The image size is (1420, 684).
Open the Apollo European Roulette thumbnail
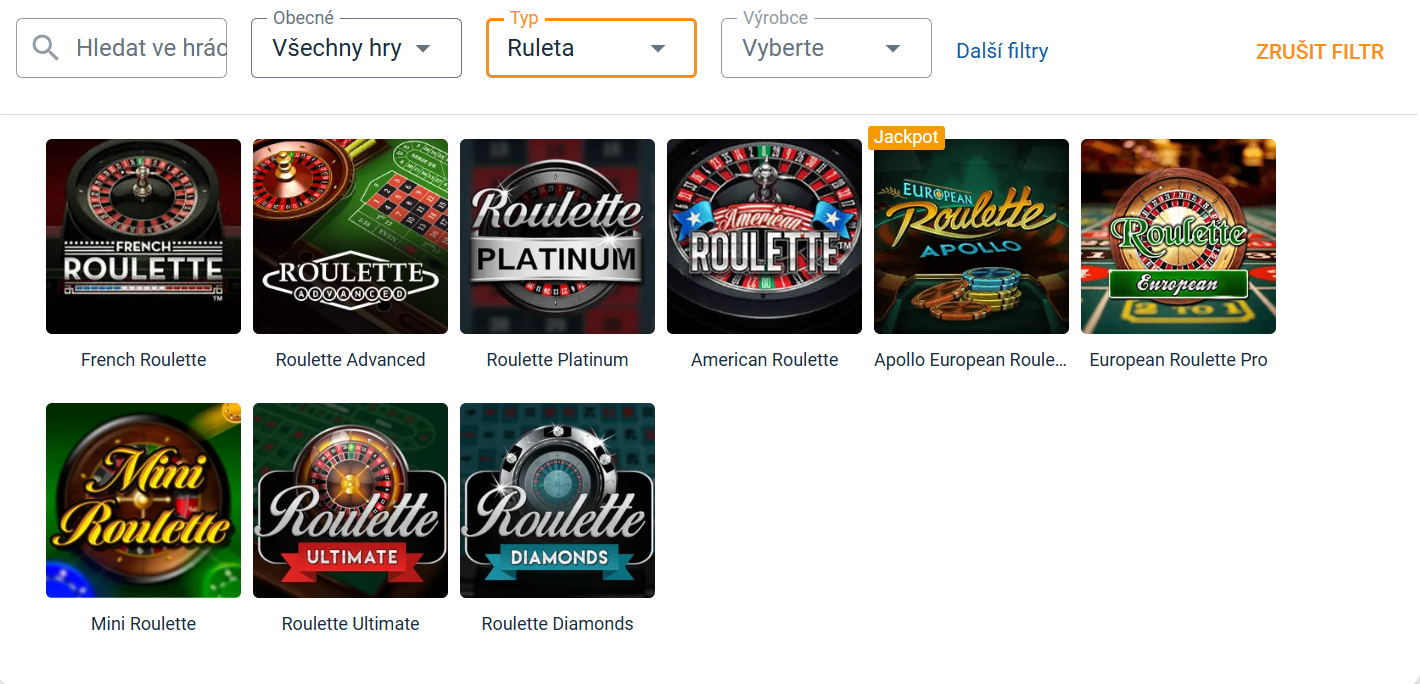click(x=971, y=236)
